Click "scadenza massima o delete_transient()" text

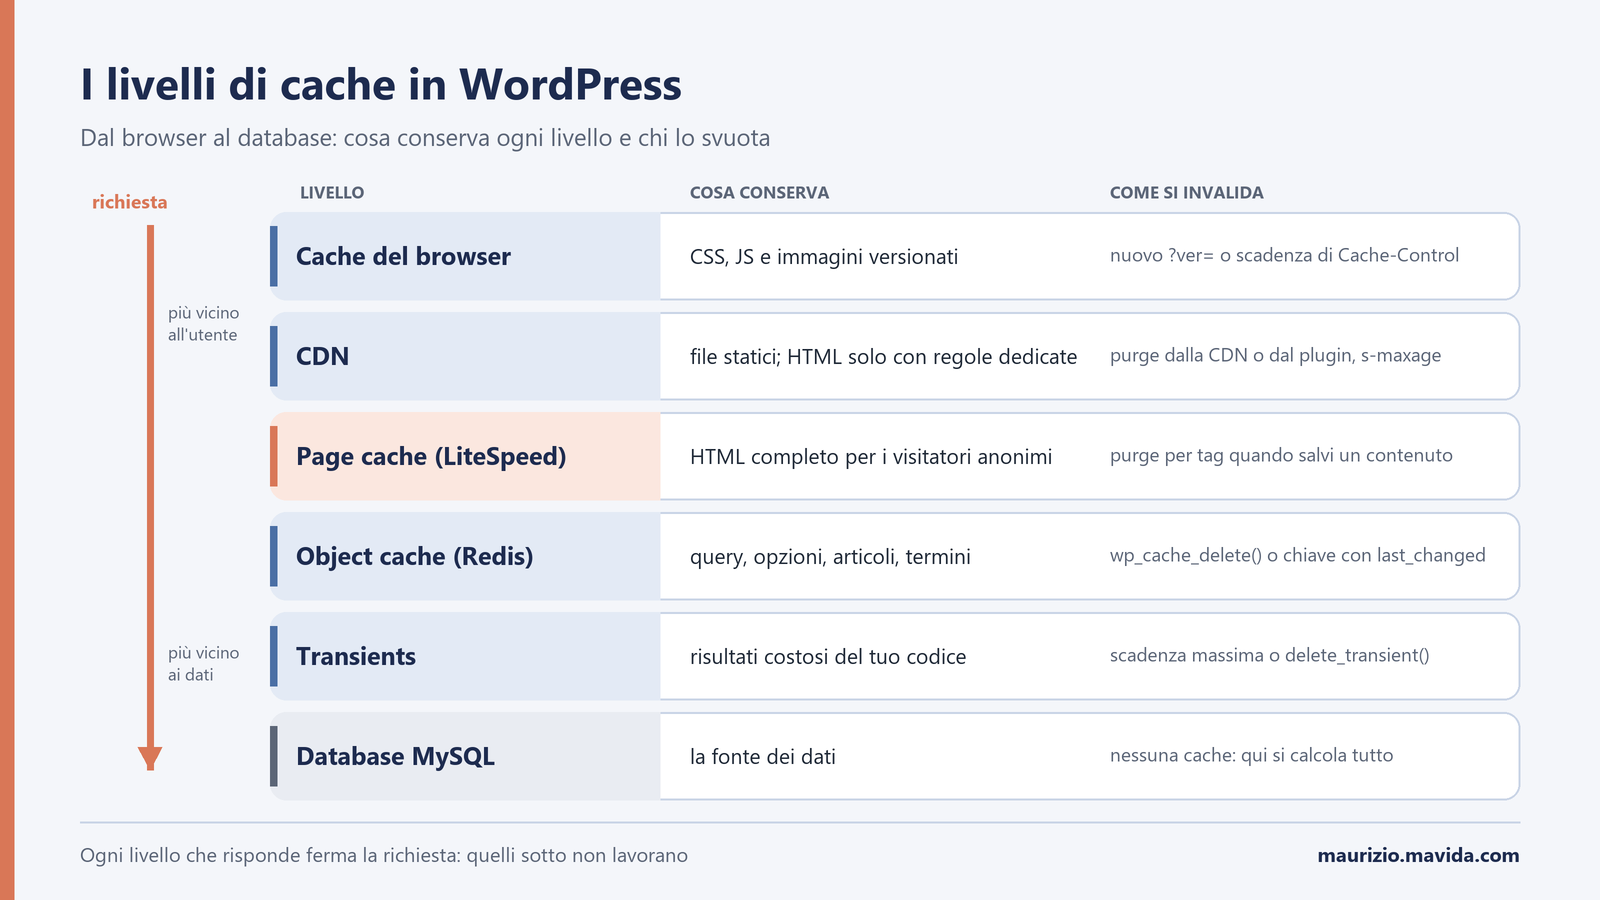click(1269, 655)
